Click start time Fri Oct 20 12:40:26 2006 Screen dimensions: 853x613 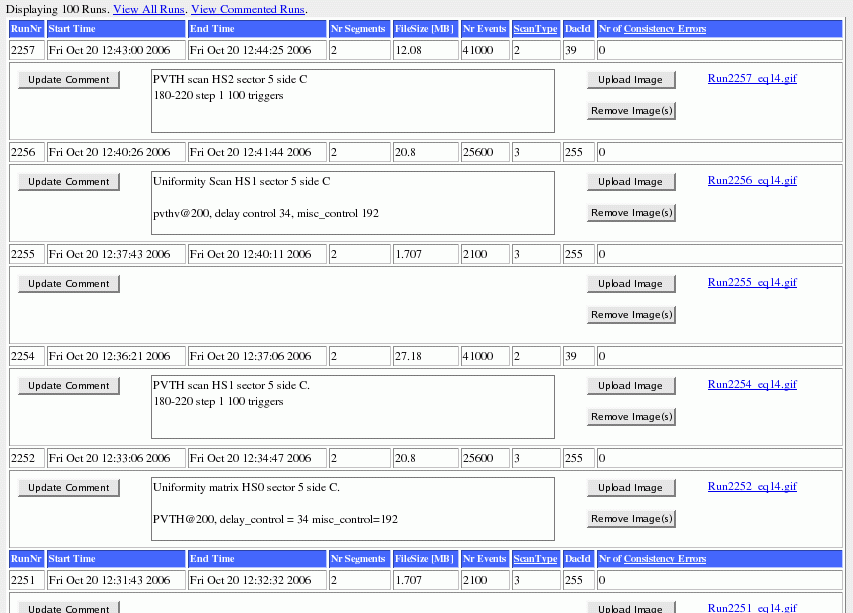pos(116,152)
